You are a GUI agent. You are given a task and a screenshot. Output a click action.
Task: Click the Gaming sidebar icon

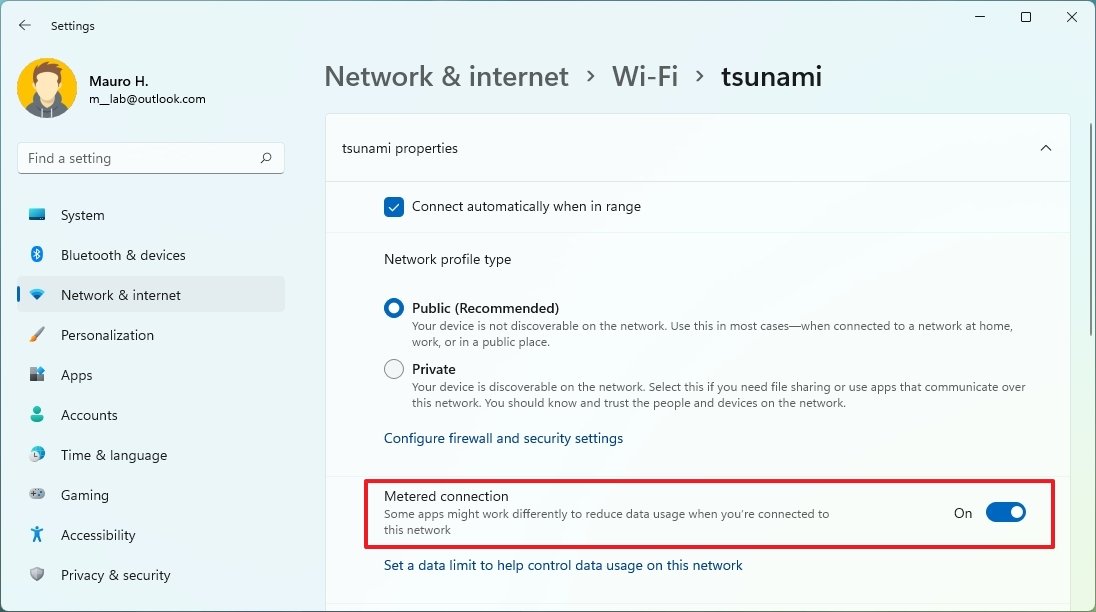pos(37,495)
